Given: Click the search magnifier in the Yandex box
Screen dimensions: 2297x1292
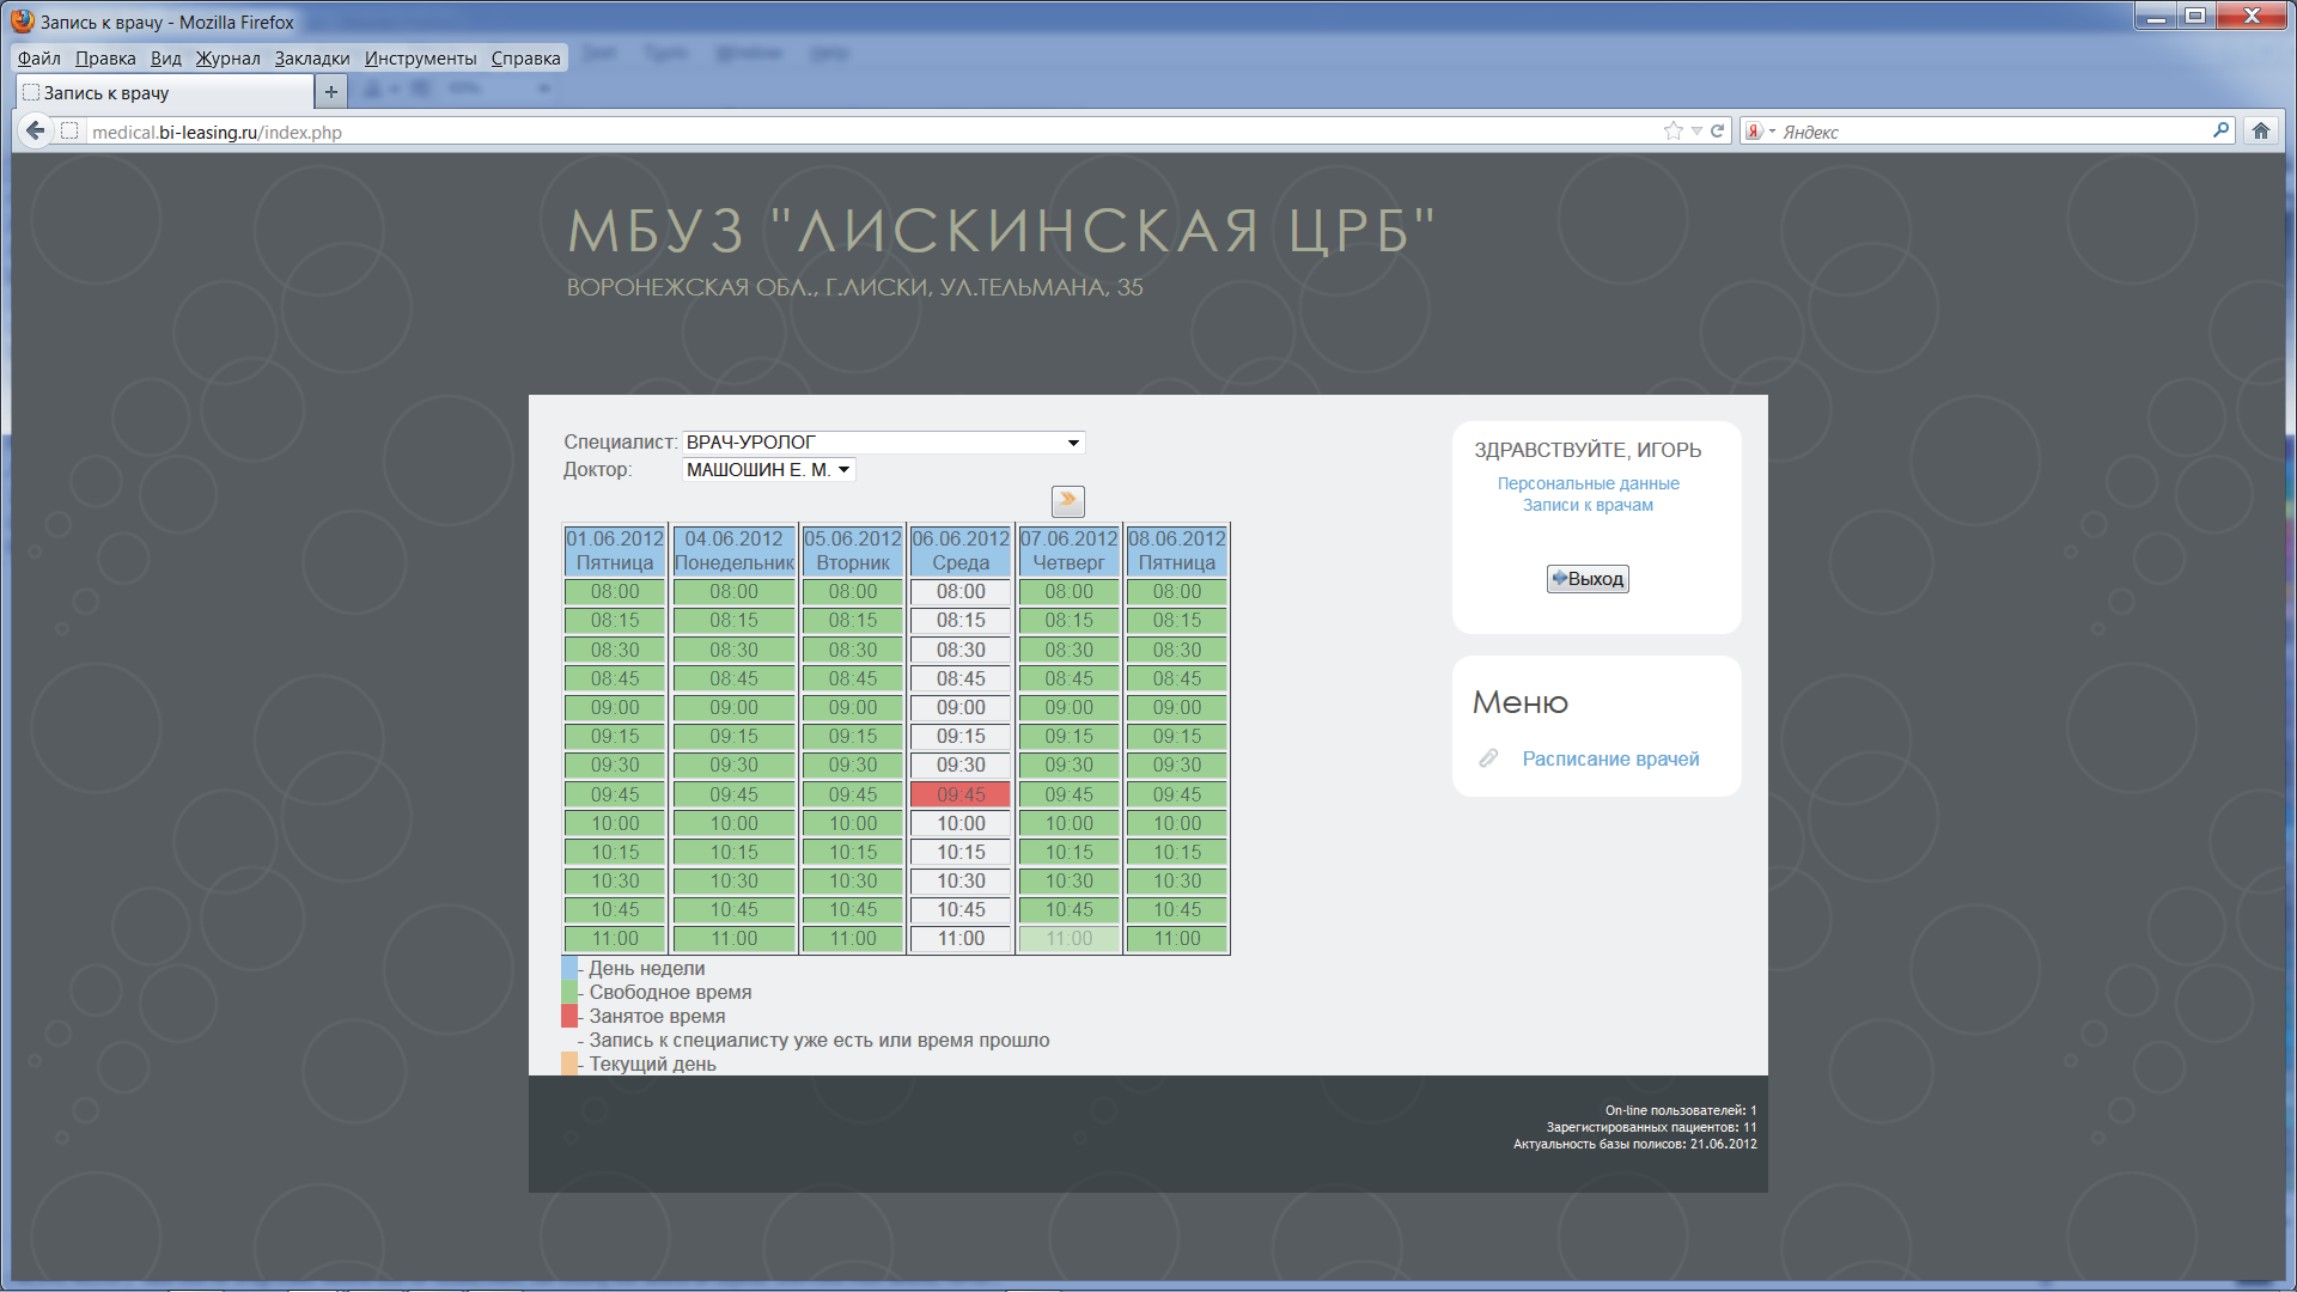Looking at the screenshot, I should tap(2220, 130).
